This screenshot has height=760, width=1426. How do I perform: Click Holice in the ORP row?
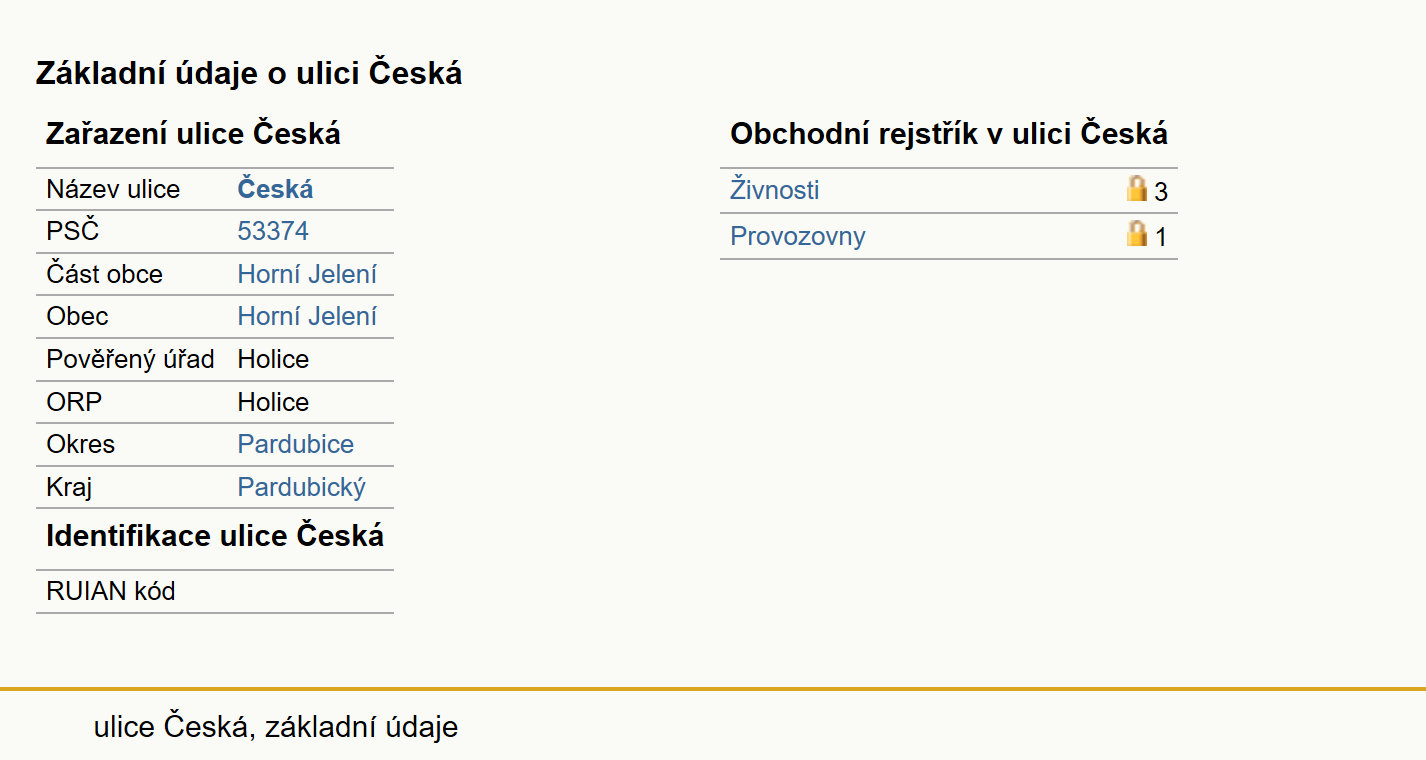(x=273, y=402)
